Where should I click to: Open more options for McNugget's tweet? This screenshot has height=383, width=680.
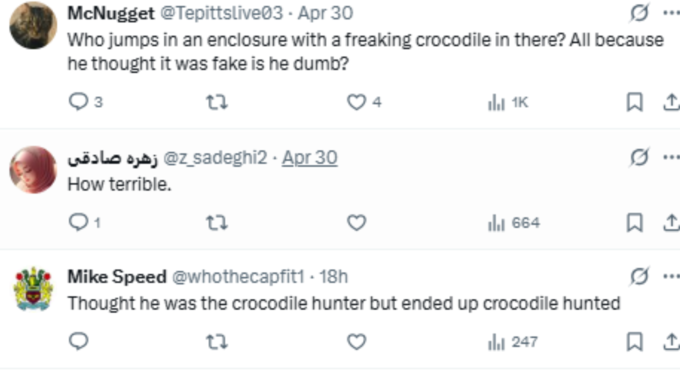[x=671, y=13]
